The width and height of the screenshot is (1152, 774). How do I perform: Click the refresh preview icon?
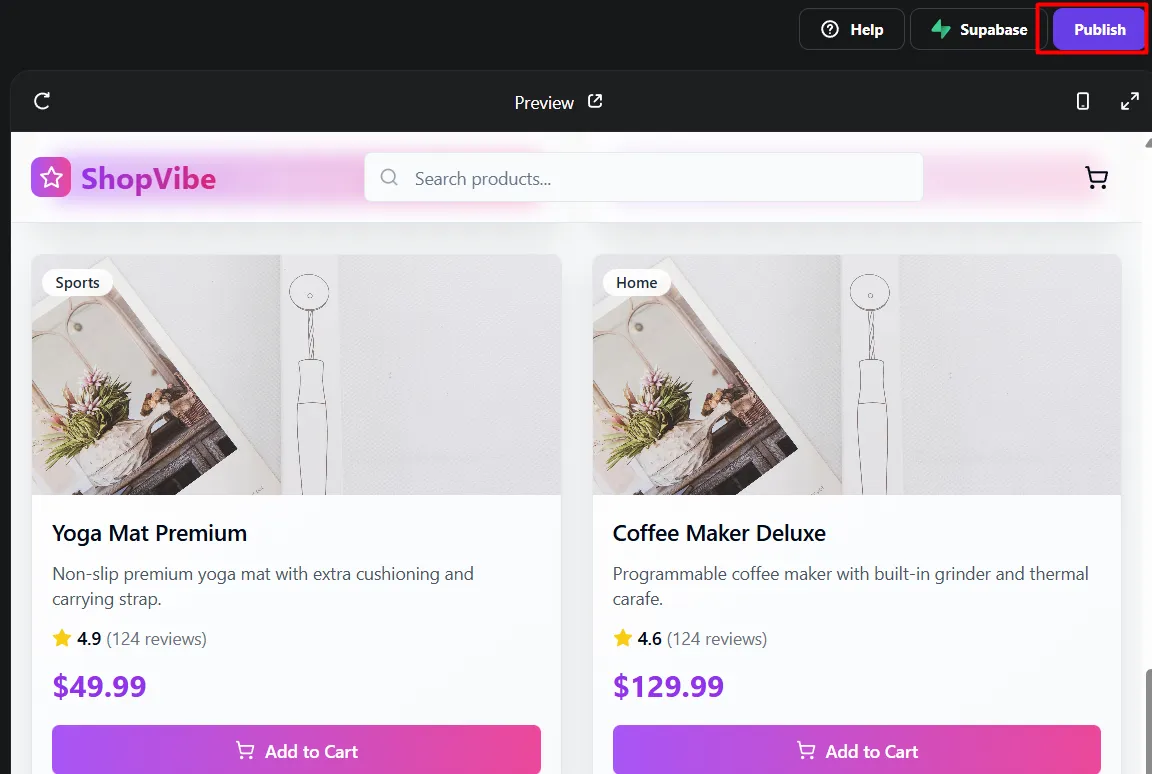42,101
